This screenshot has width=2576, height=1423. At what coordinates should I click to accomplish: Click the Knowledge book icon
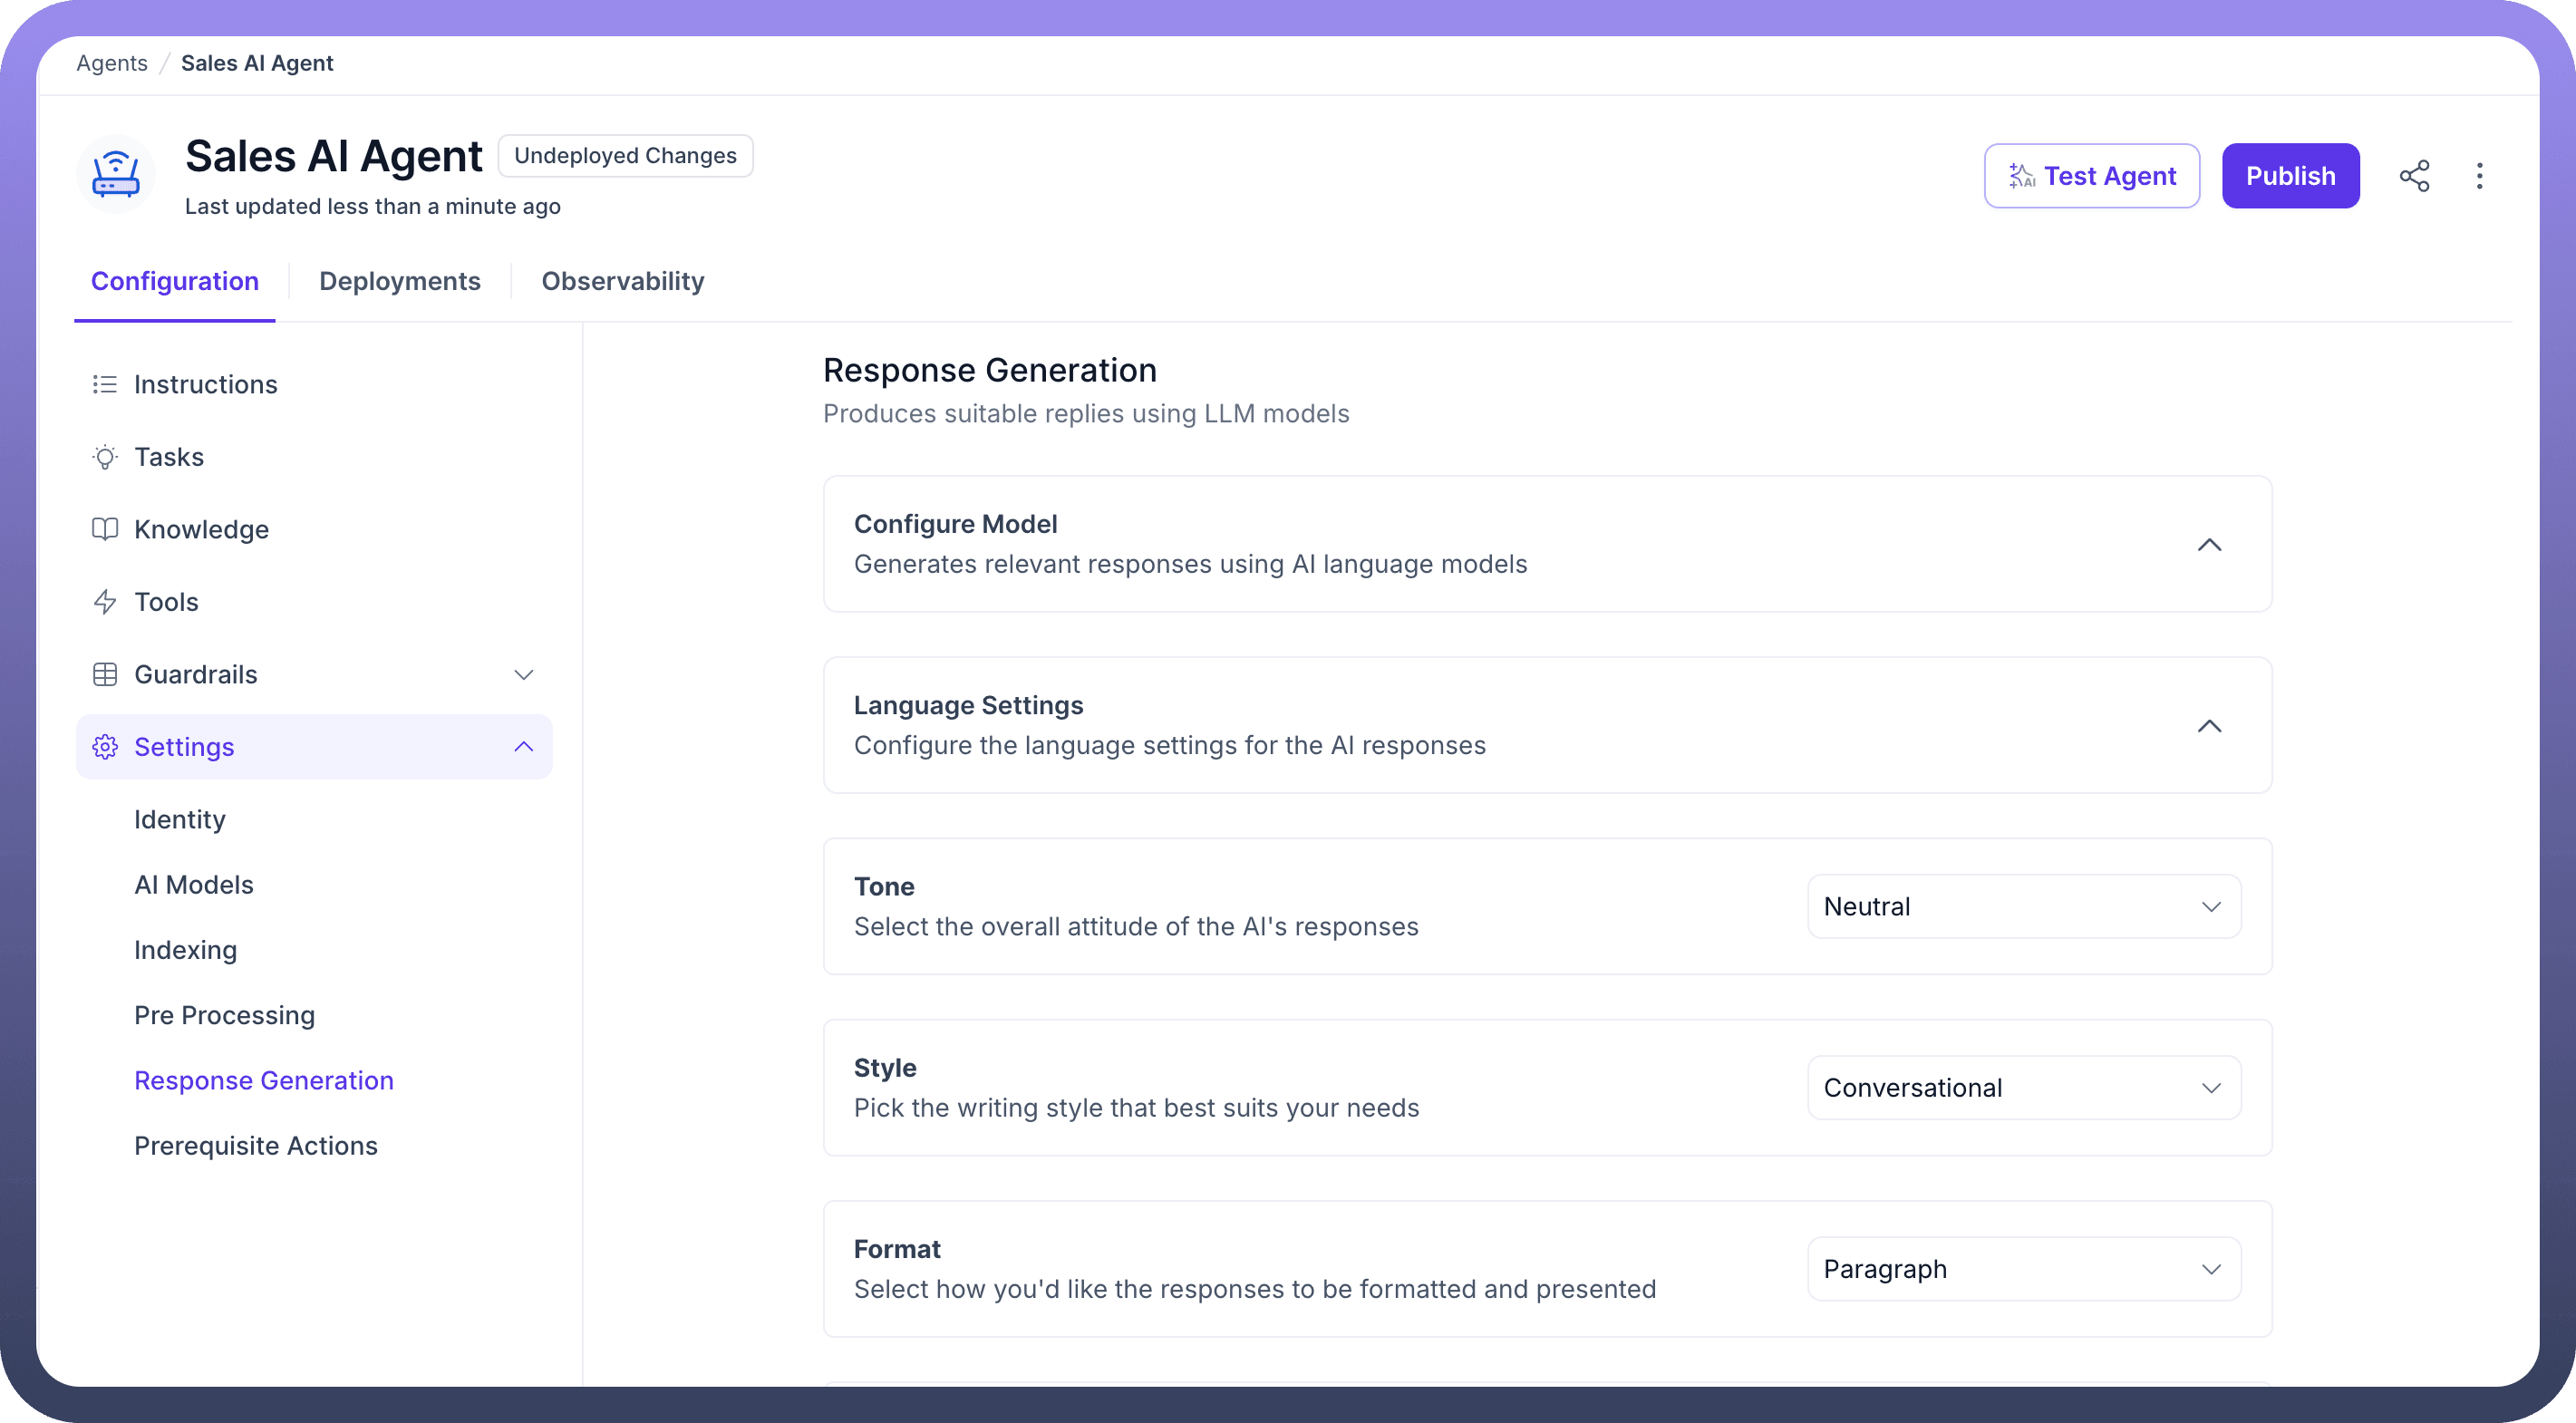pos(105,529)
